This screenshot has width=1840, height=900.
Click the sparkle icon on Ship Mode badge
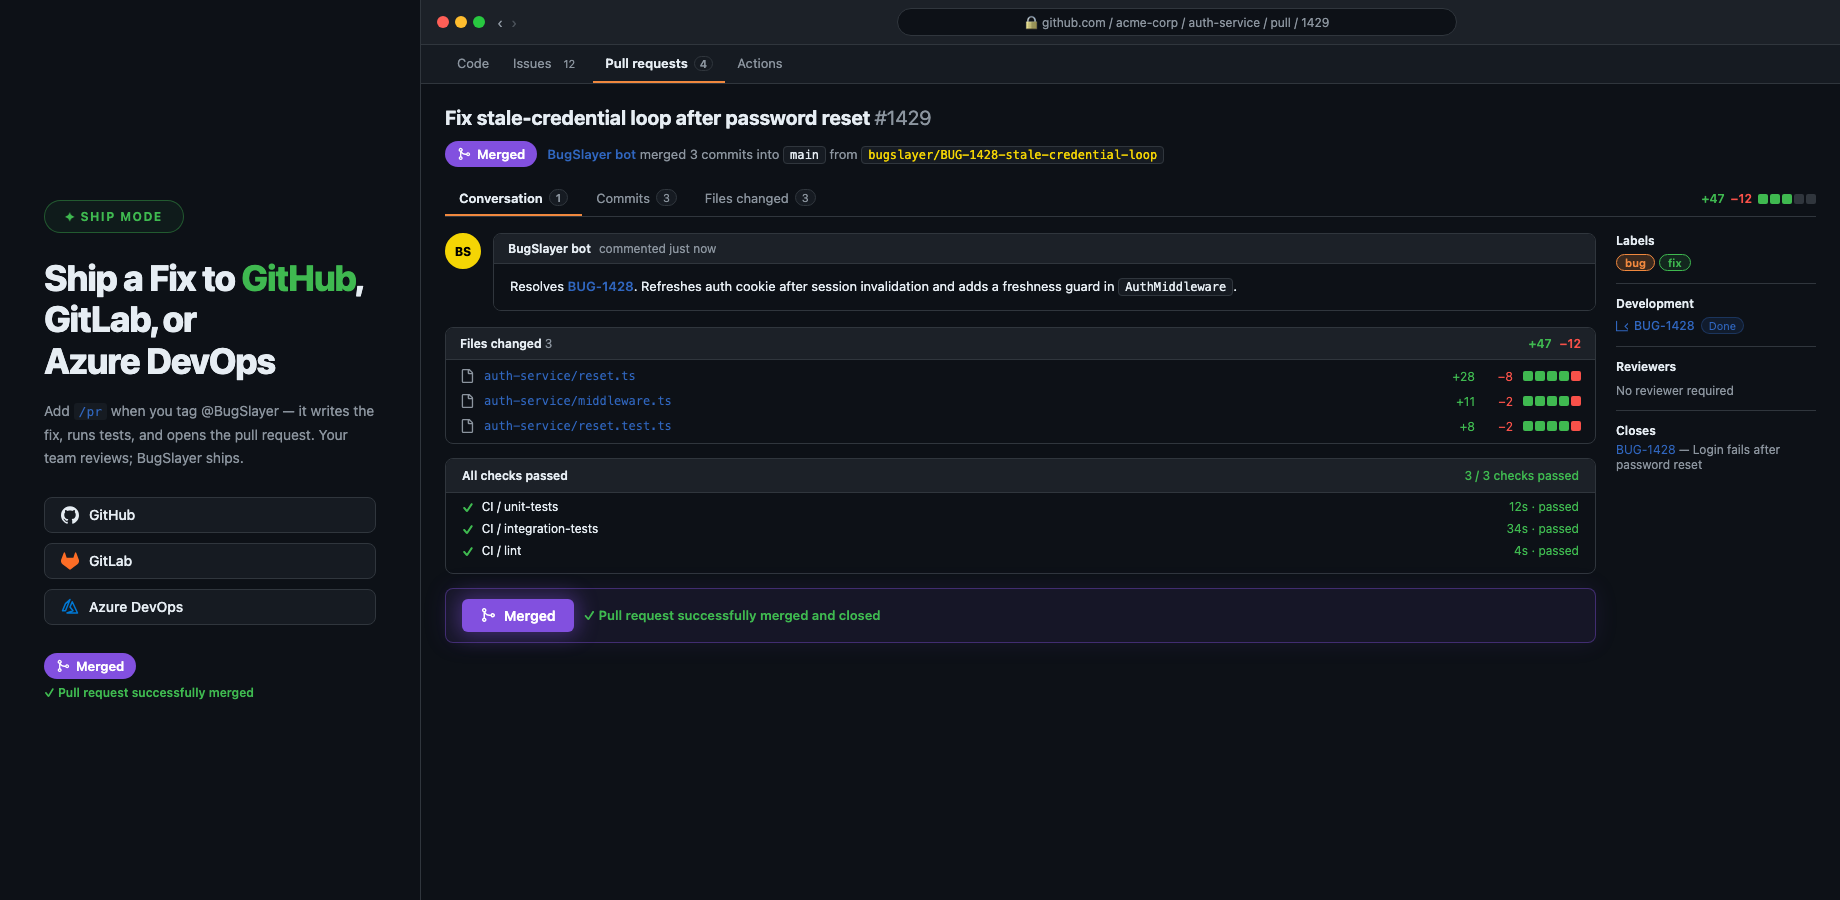click(x=69, y=216)
